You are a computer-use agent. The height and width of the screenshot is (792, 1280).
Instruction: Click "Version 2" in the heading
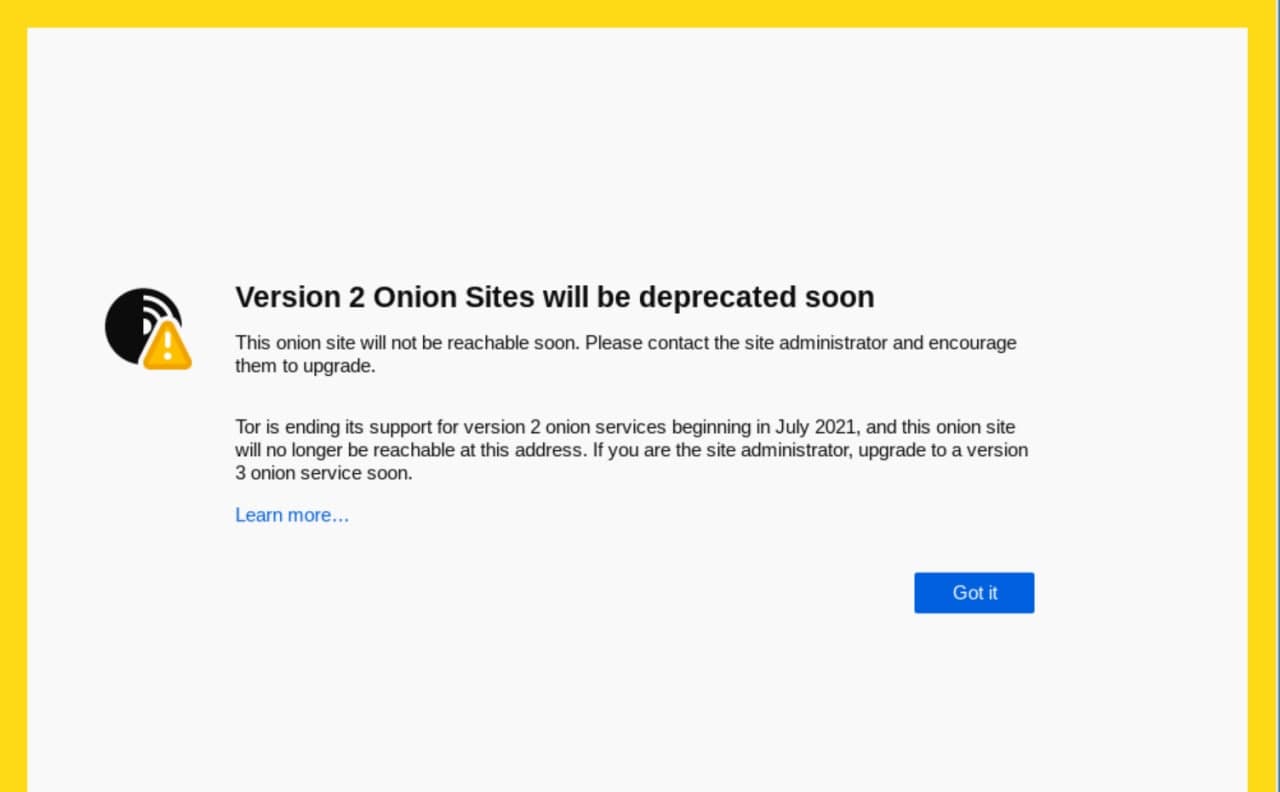(x=300, y=297)
